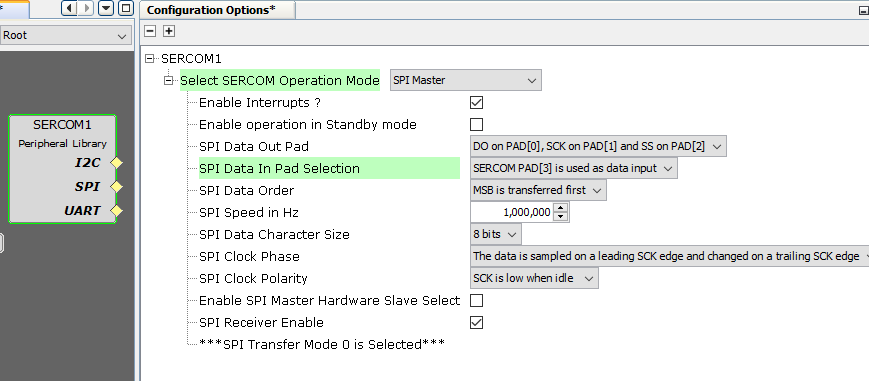Image resolution: width=869 pixels, height=381 pixels.
Task: Open SPI Clock Polarity dropdown
Action: click(534, 278)
